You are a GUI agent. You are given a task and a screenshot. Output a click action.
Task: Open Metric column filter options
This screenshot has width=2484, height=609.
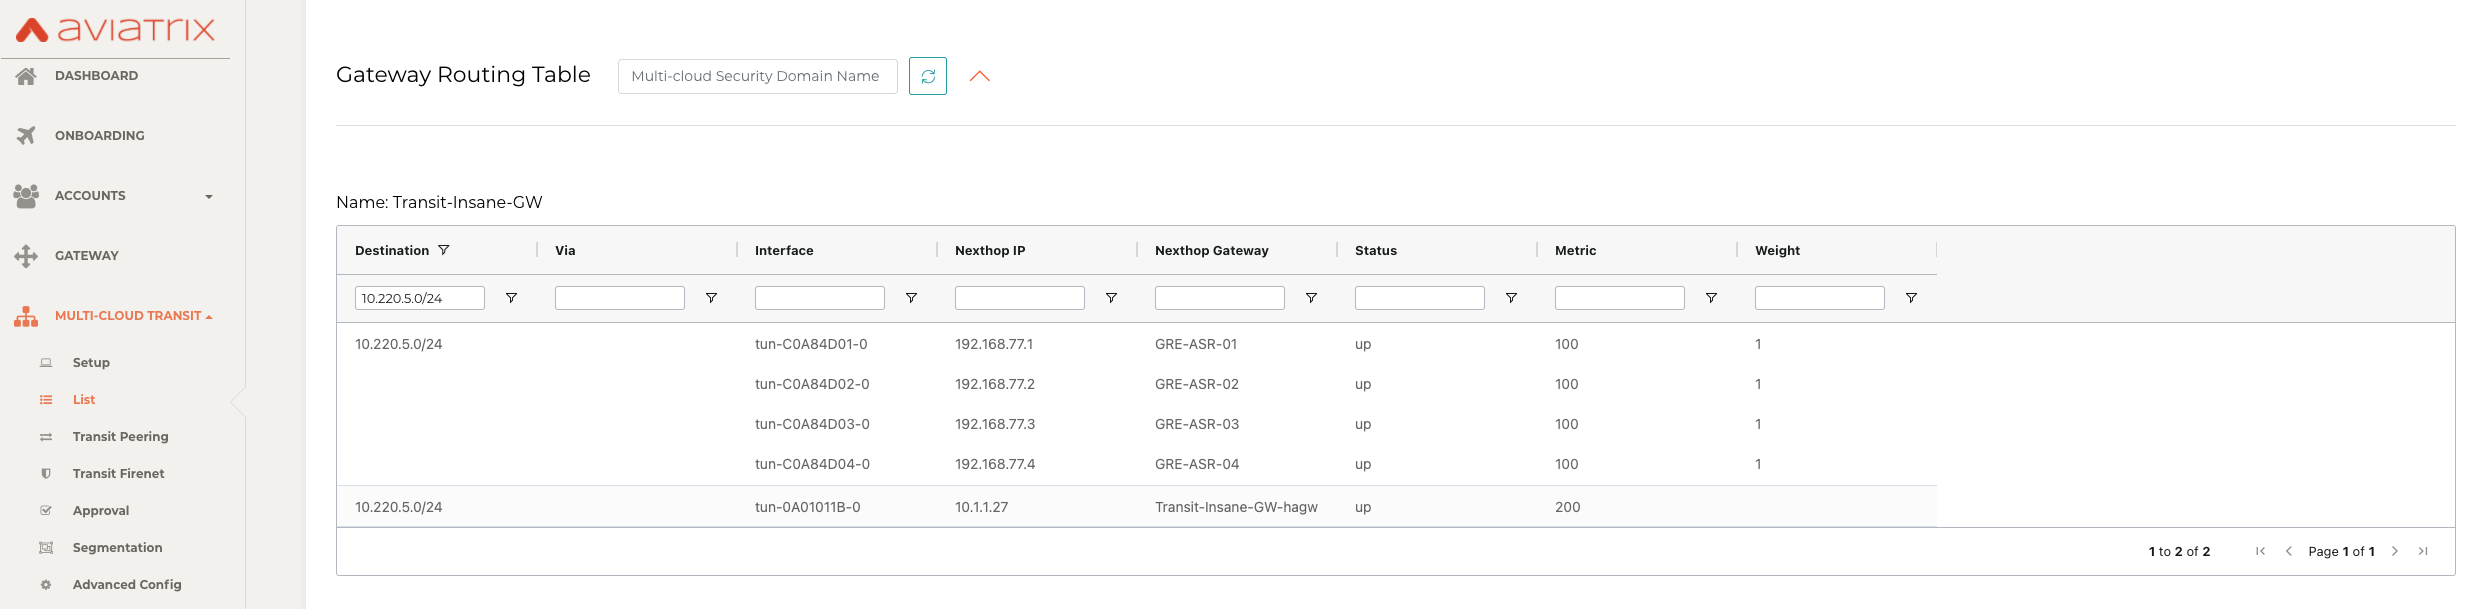click(1711, 298)
